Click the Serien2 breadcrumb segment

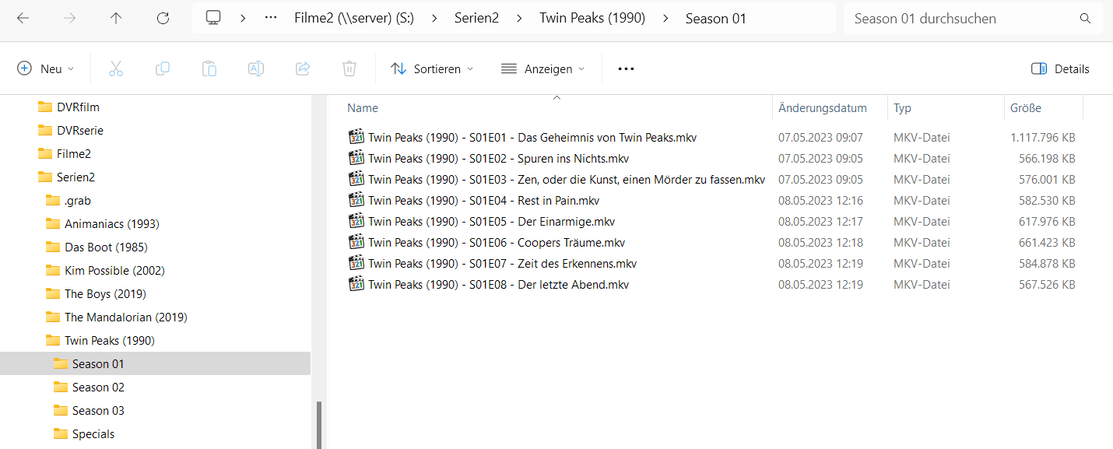pyautogui.click(x=476, y=18)
